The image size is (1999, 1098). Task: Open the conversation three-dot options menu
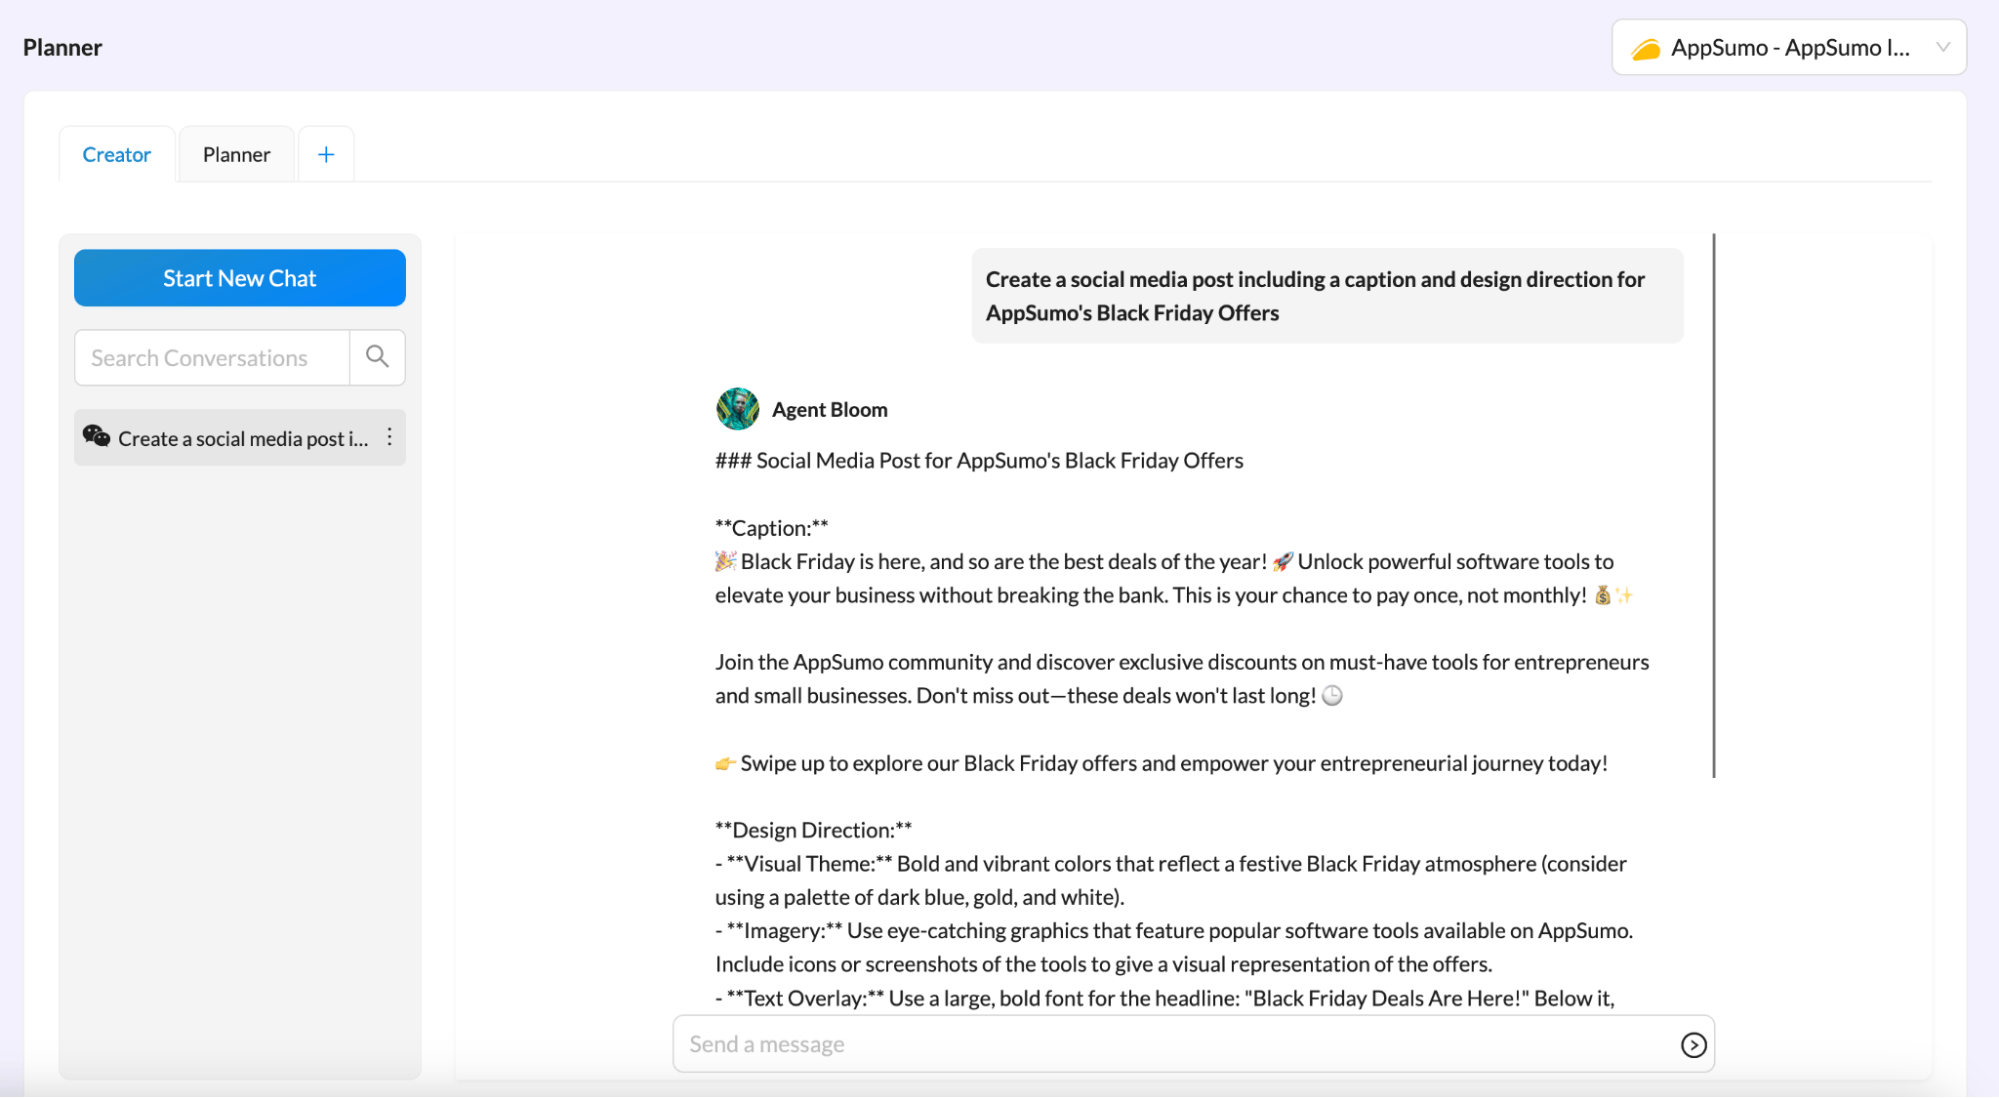(390, 437)
